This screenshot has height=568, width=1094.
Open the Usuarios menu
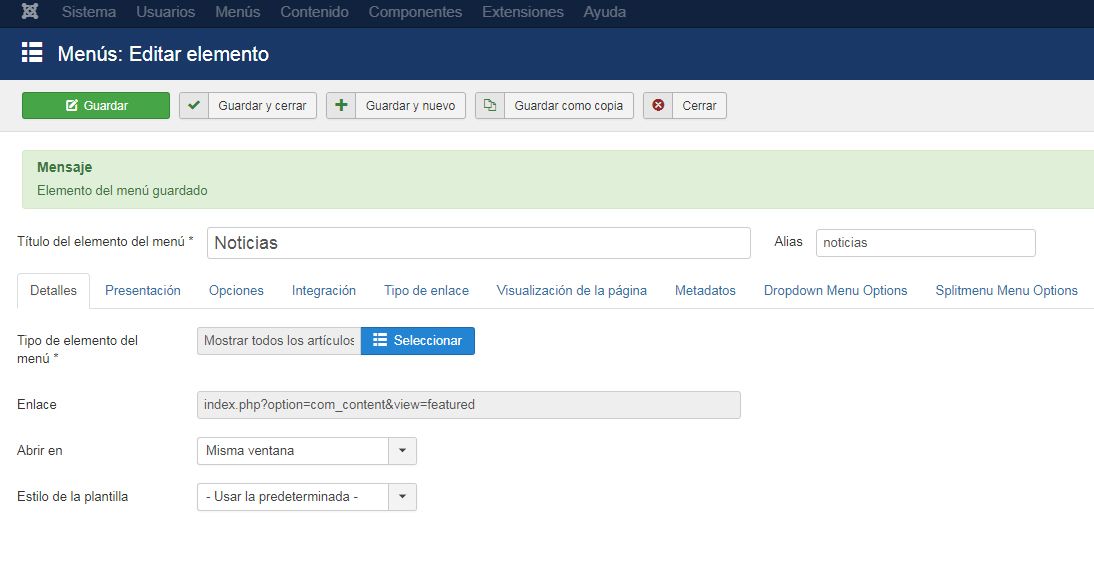(165, 12)
